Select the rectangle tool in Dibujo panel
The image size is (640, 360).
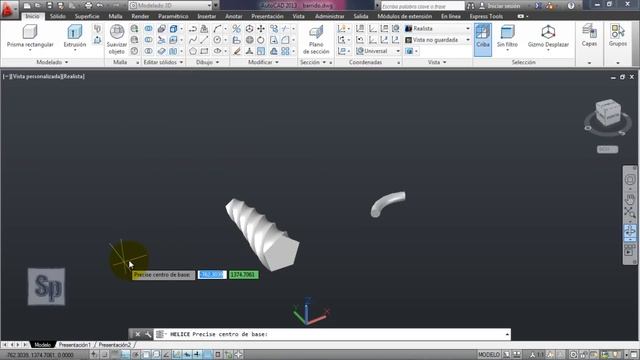pyautogui.click(x=204, y=51)
